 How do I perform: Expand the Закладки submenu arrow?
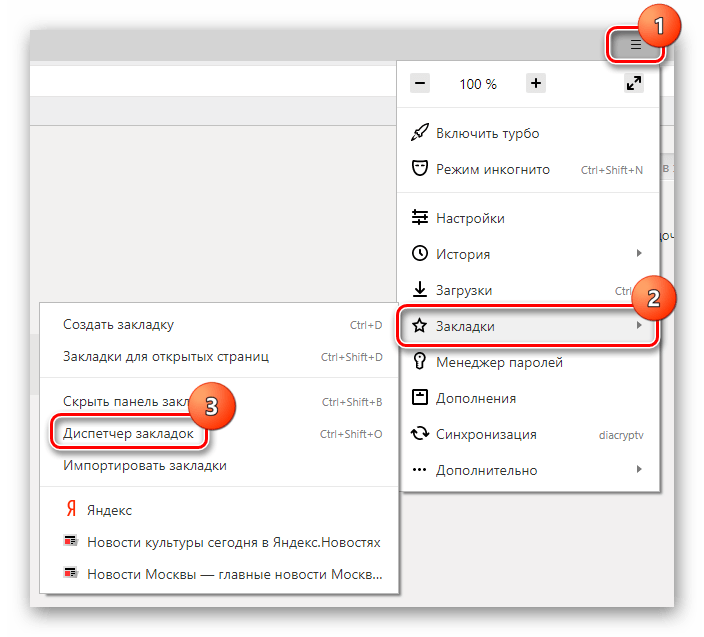click(x=639, y=325)
